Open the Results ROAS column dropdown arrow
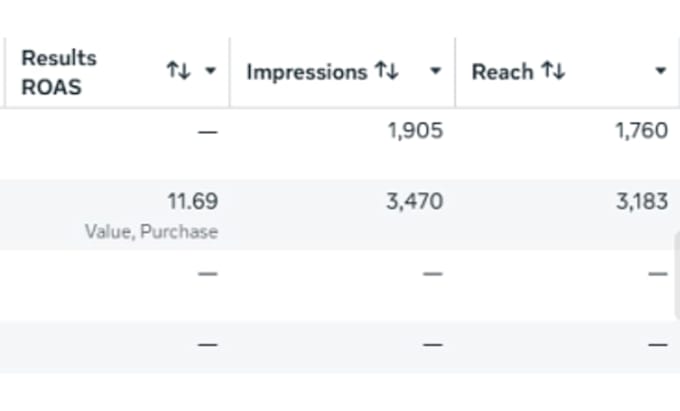The image size is (680, 411). [x=210, y=71]
